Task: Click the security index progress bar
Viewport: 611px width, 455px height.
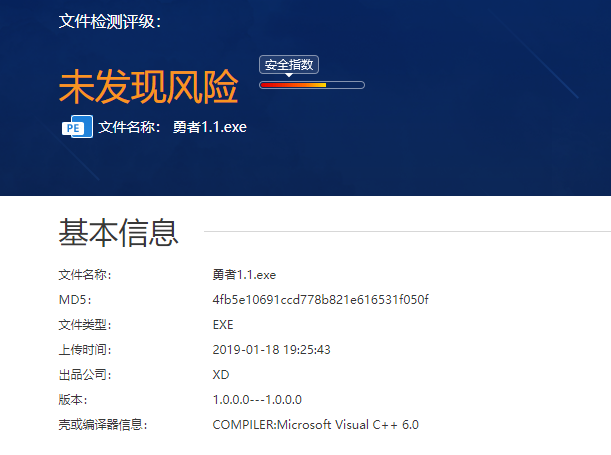Action: pyautogui.click(x=311, y=85)
